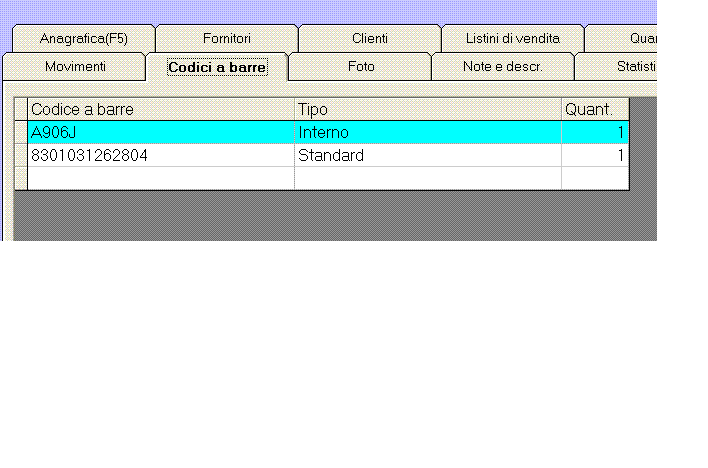Open the Note e descr. tab
The width and height of the screenshot is (708, 468).
pyautogui.click(x=502, y=67)
